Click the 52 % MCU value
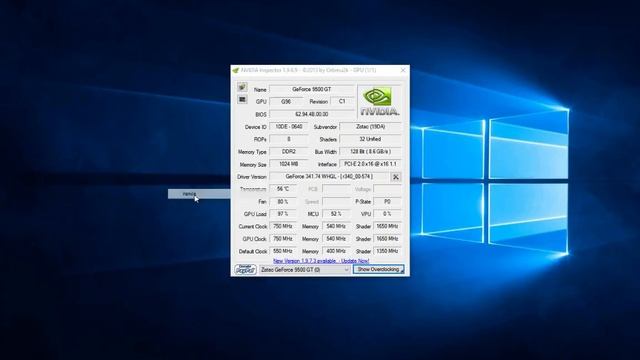The width and height of the screenshot is (640, 360). [x=336, y=214]
